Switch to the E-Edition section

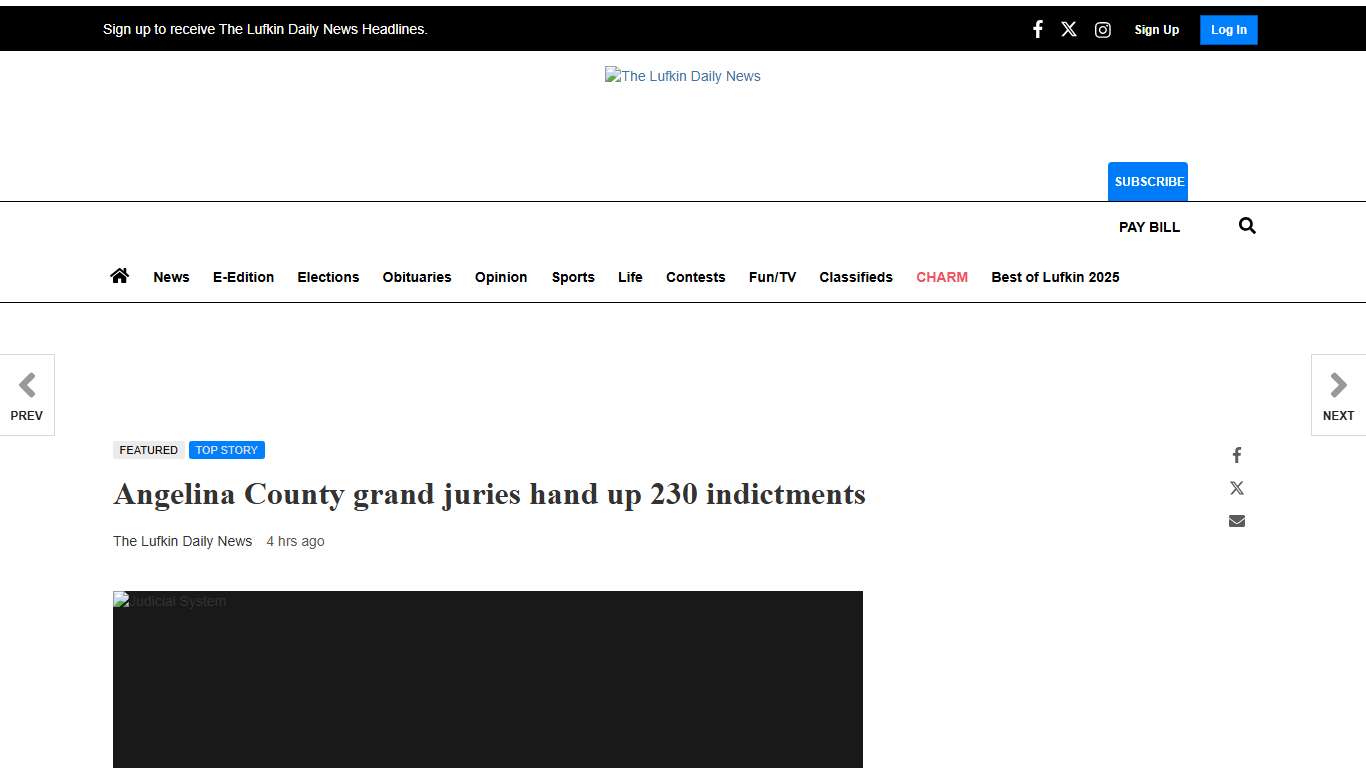tap(243, 277)
